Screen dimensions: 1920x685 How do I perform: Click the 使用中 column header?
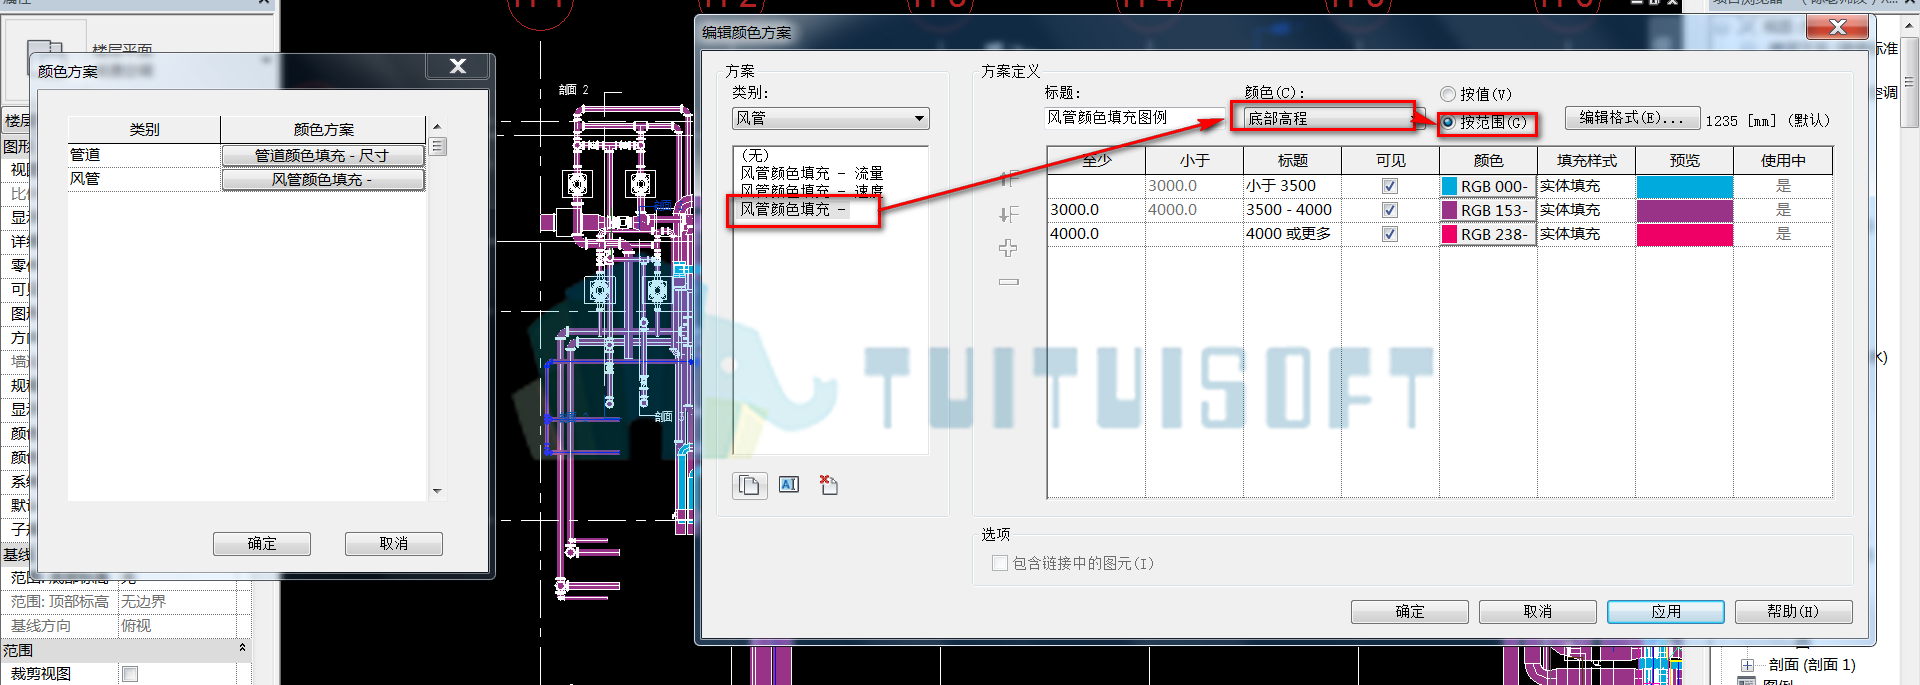pos(1783,160)
